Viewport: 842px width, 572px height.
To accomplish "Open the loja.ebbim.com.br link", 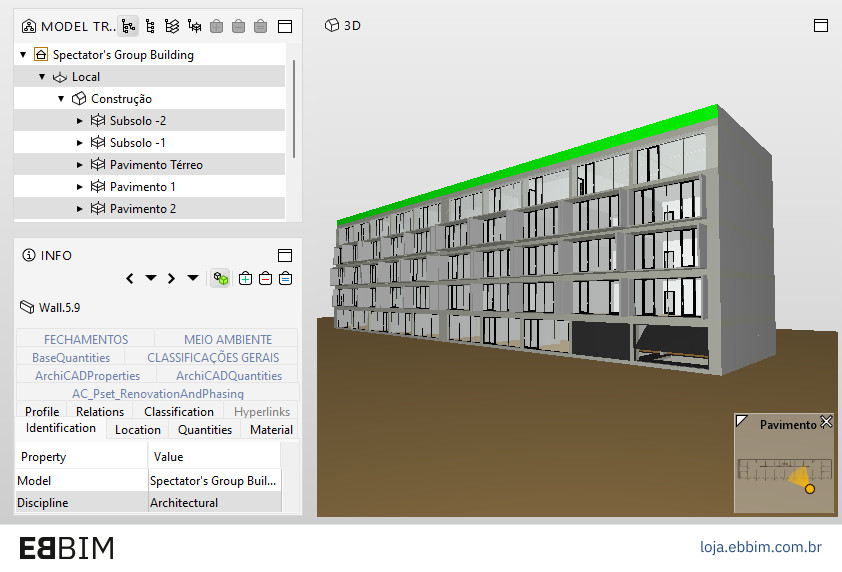I will pyautogui.click(x=760, y=547).
